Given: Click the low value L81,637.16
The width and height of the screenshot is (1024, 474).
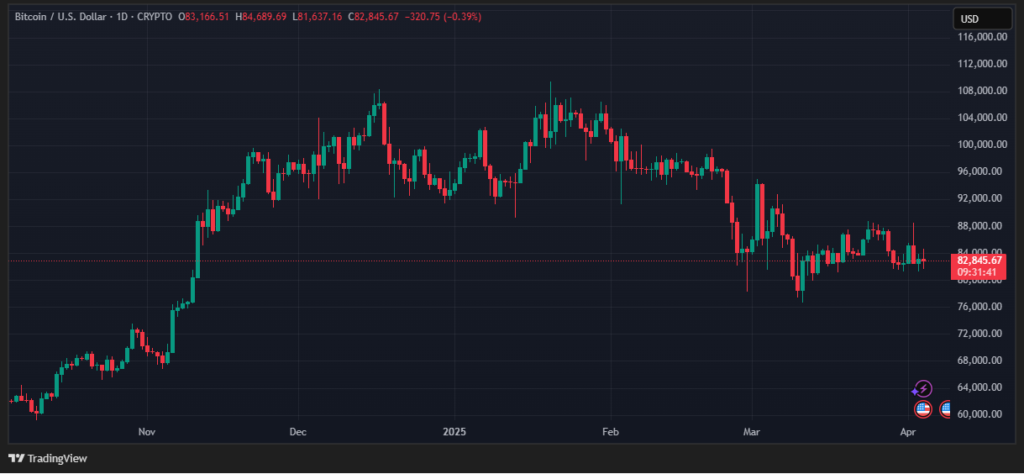Looking at the screenshot, I should [x=317, y=17].
